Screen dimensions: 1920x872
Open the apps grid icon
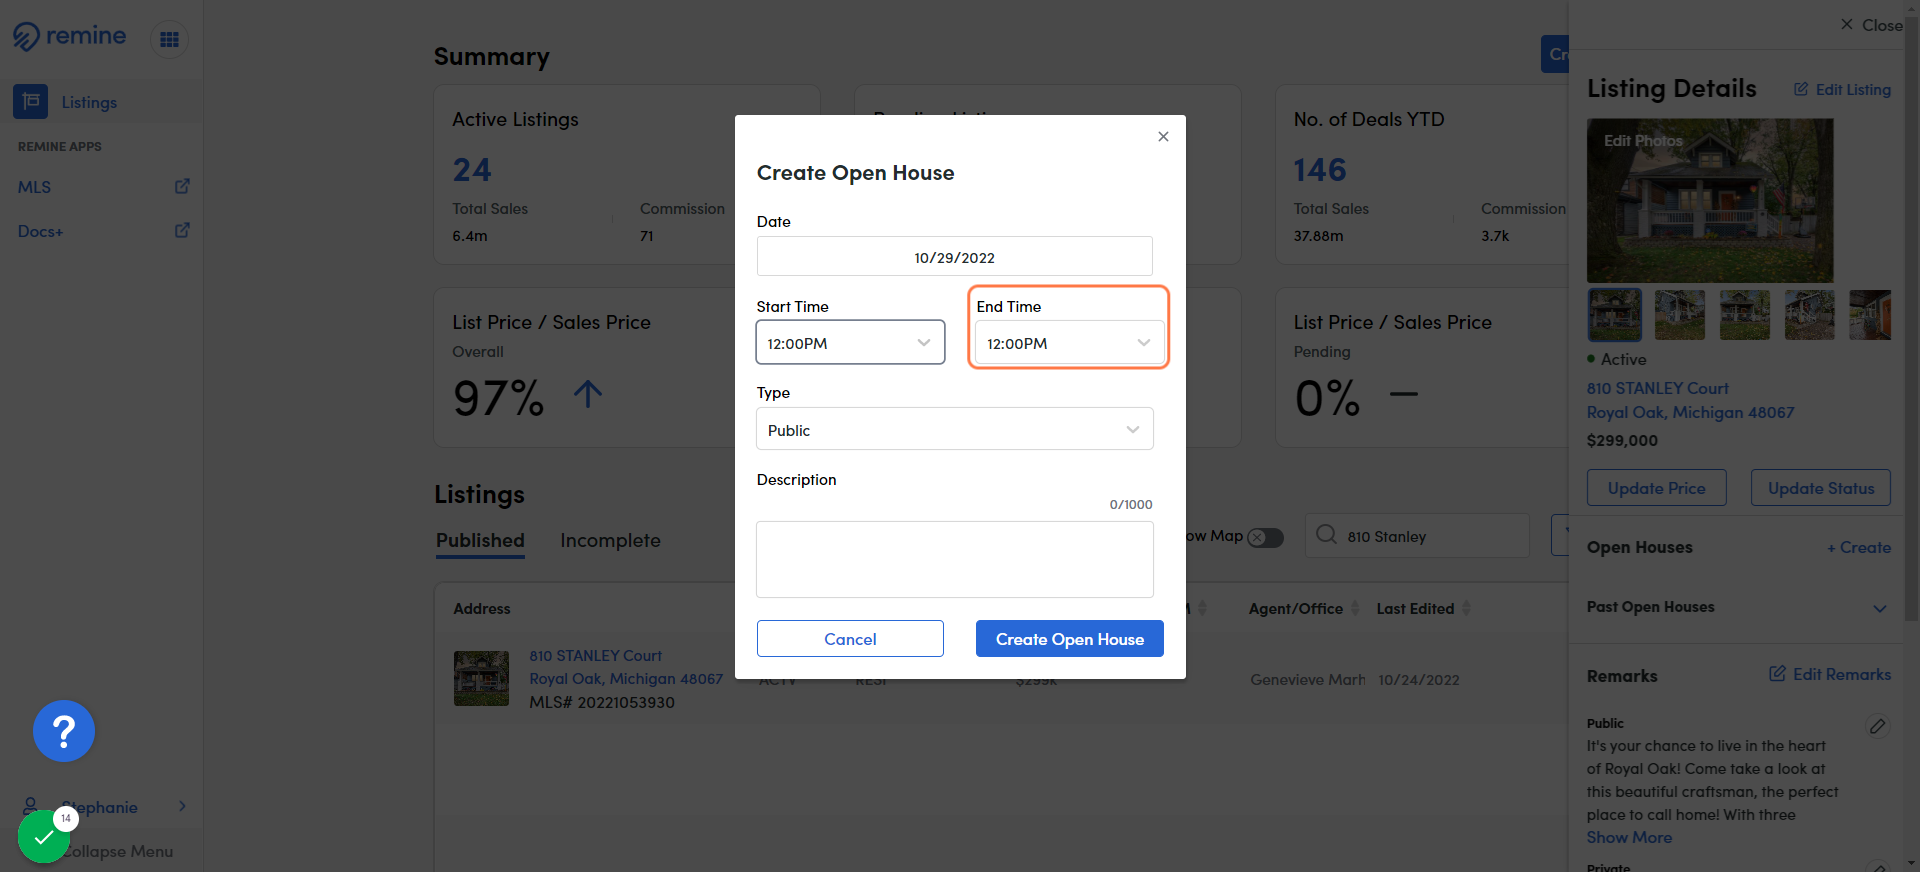(169, 39)
